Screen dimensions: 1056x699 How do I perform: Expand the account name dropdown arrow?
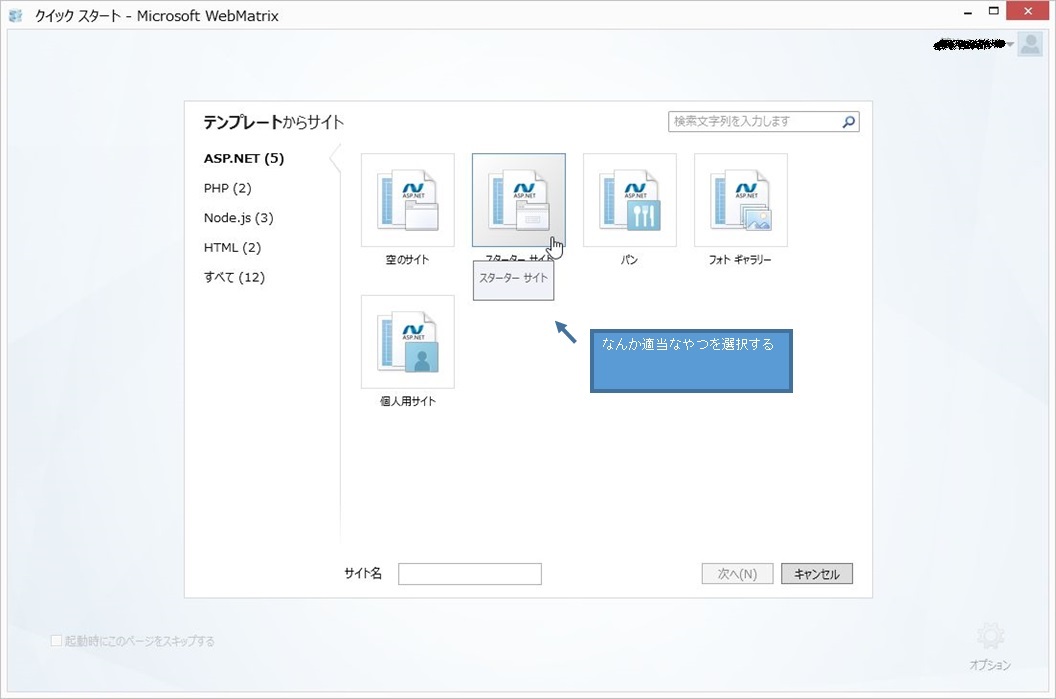[x=1010, y=44]
